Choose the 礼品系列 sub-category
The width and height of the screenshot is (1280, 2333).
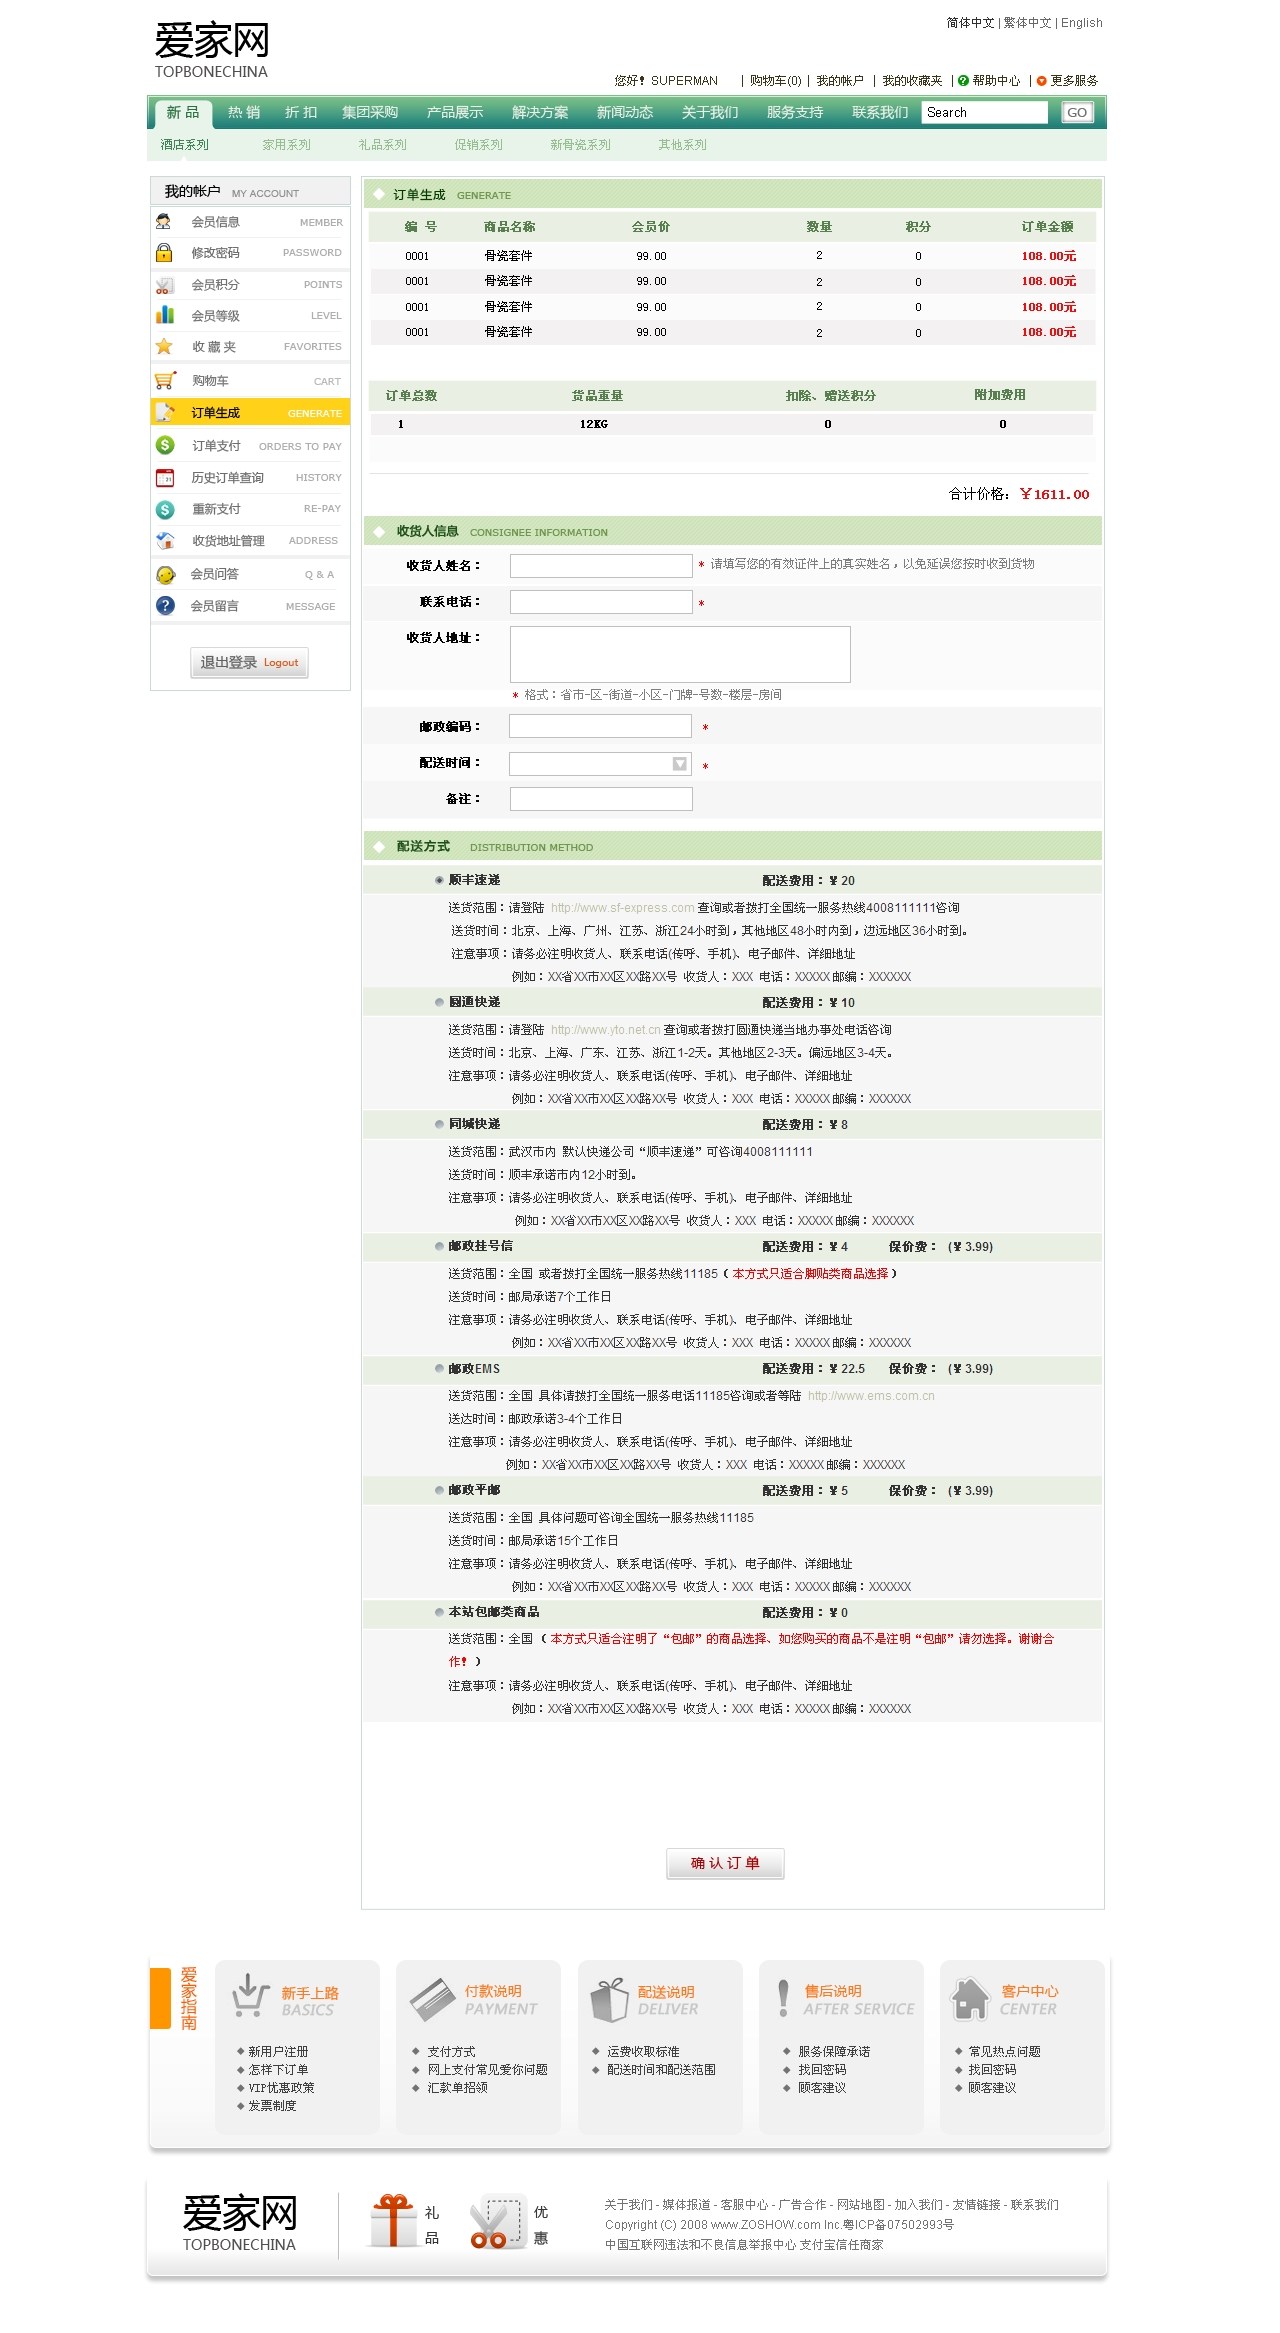coord(383,145)
